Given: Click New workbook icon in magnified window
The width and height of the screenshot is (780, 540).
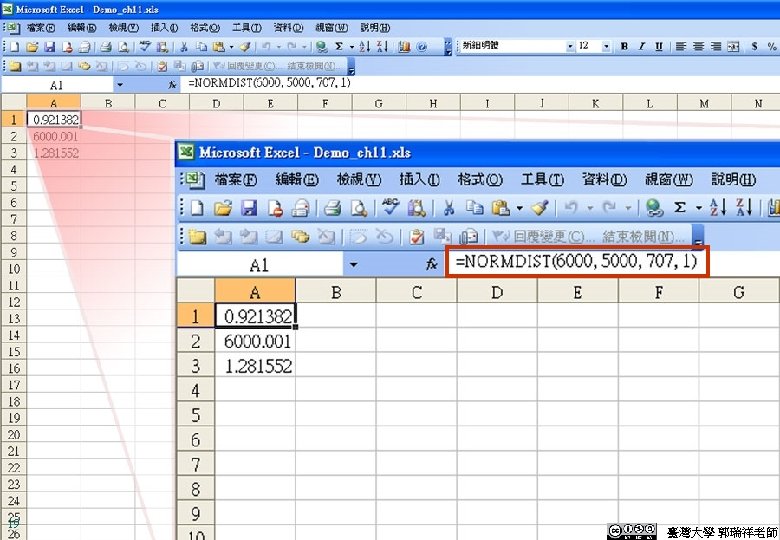Looking at the screenshot, I should point(197,208).
